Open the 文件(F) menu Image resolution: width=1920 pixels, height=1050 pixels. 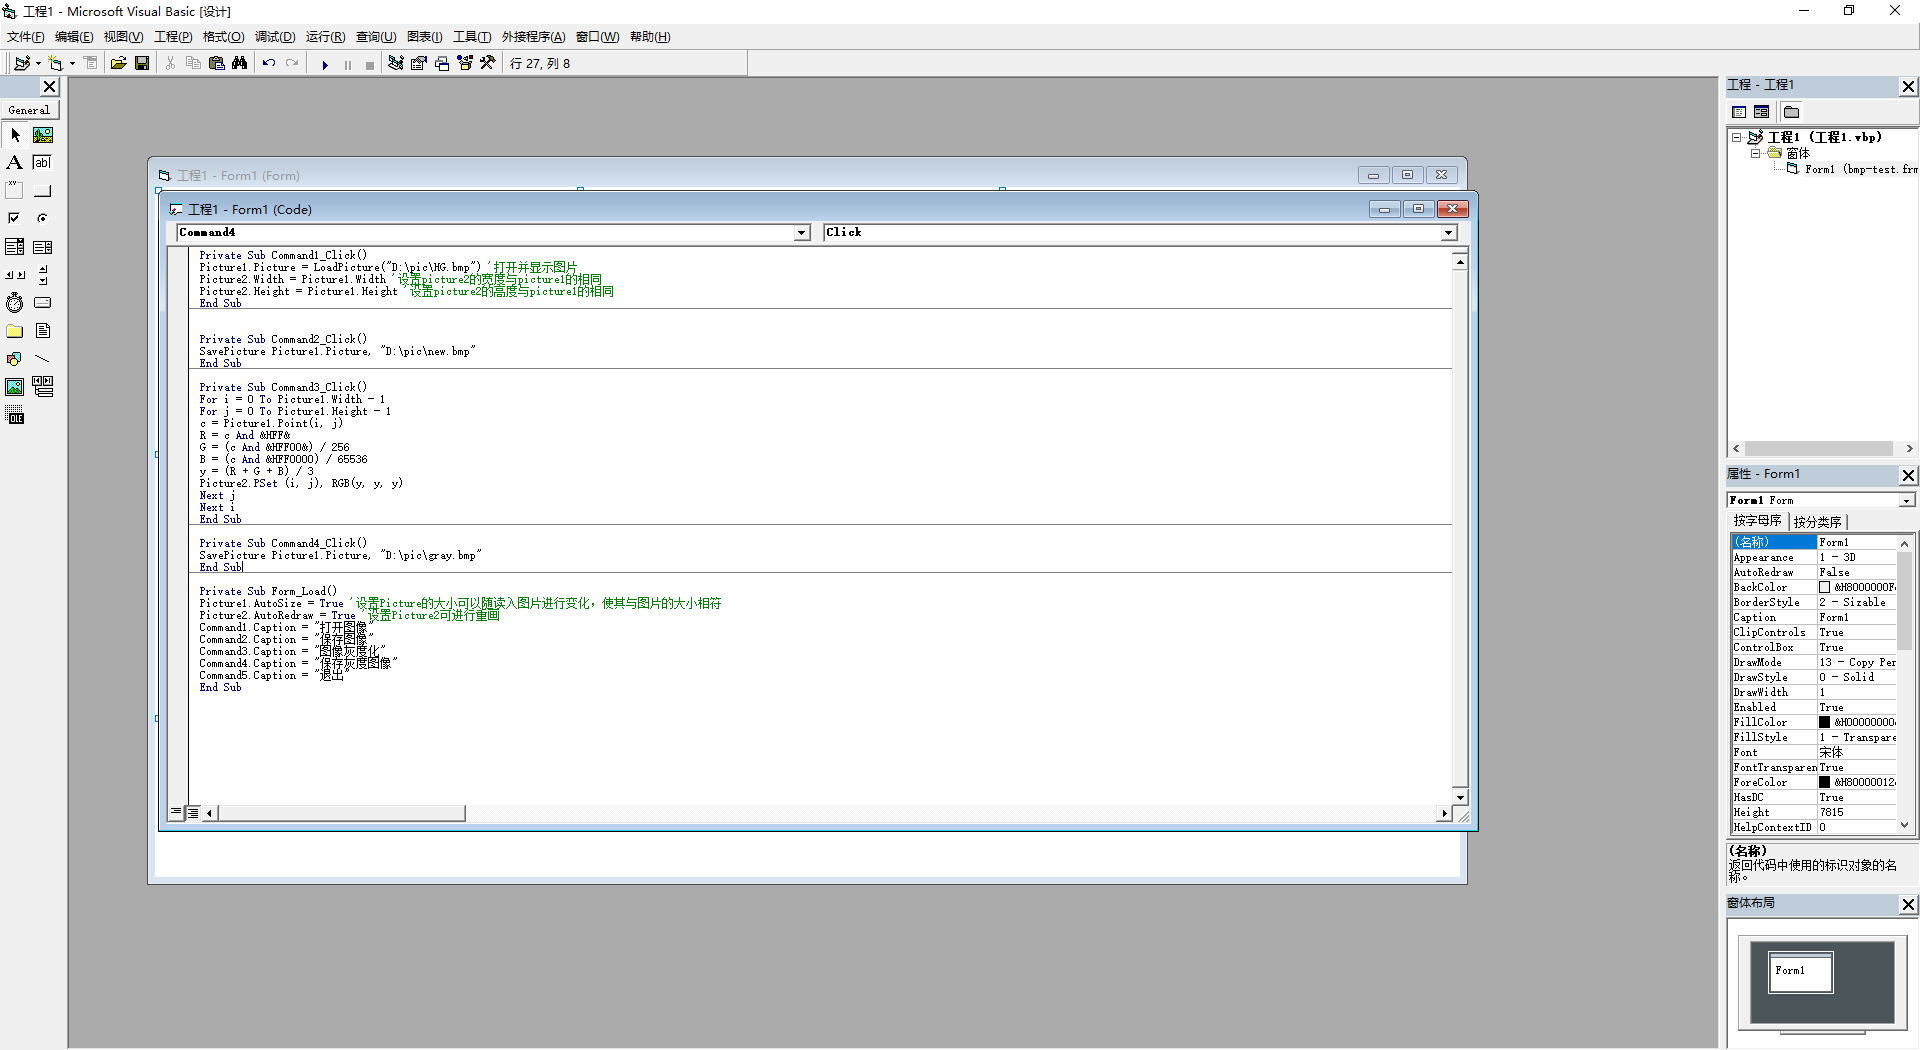(26, 37)
